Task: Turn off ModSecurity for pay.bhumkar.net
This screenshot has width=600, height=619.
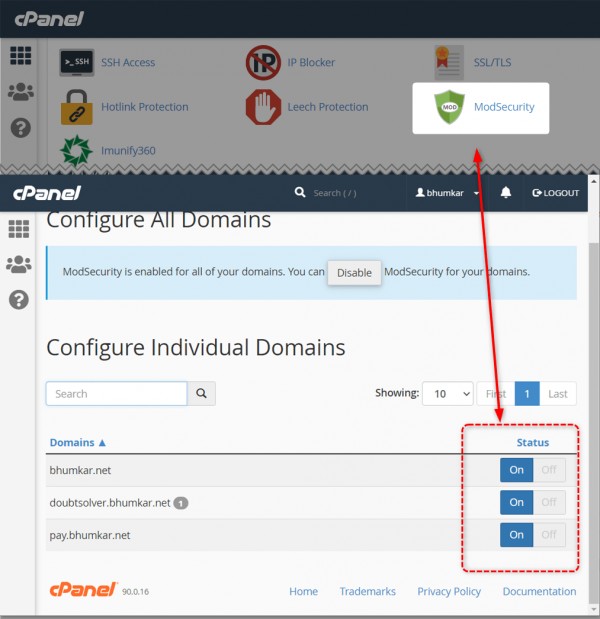Action: 548,535
